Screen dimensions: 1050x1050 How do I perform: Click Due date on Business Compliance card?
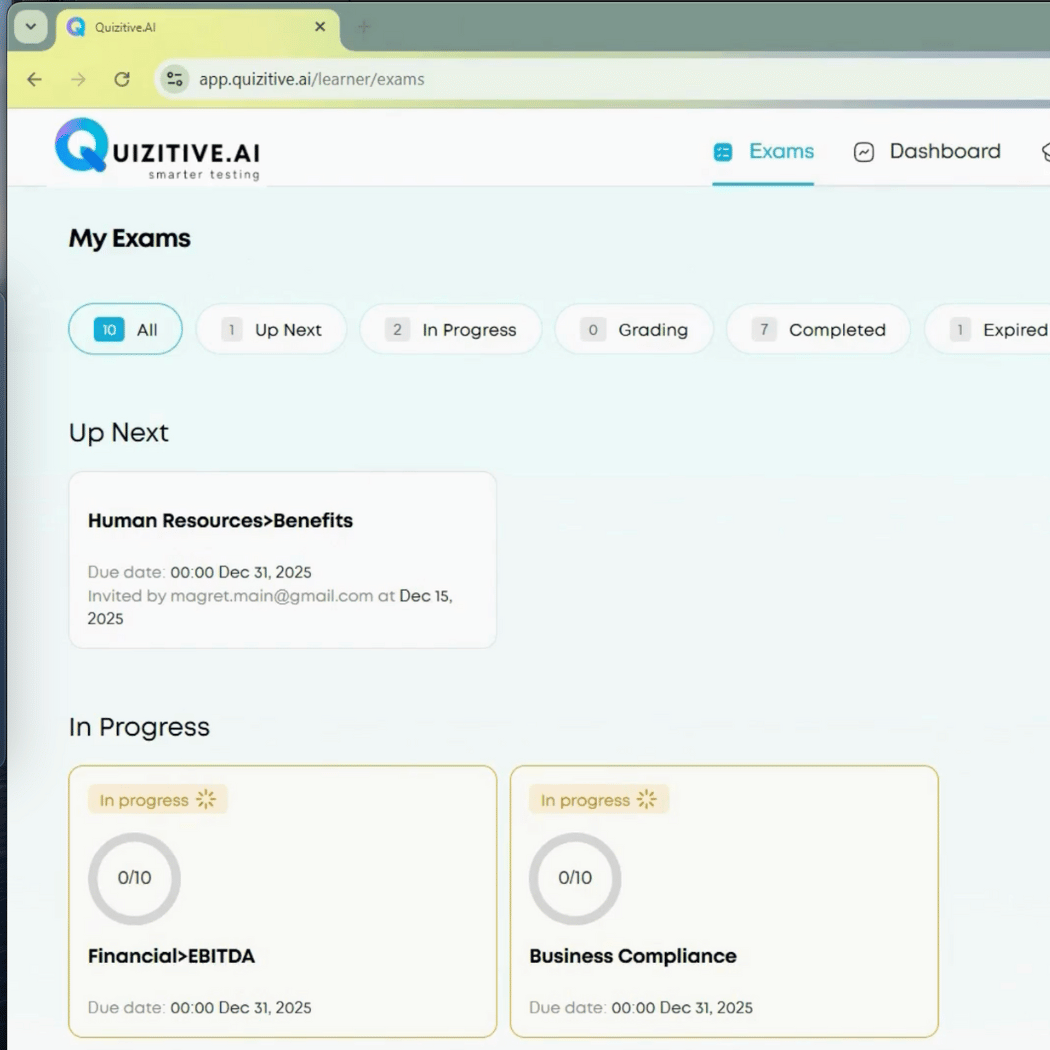pos(641,1008)
